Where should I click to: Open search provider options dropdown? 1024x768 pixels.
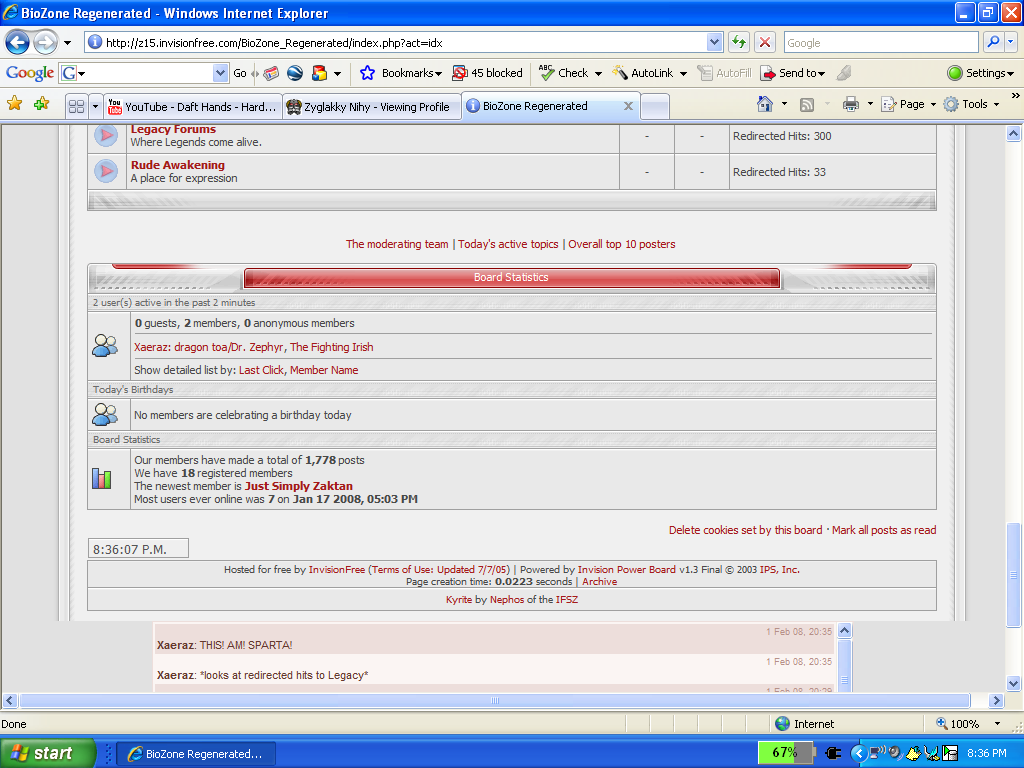pos(1010,42)
